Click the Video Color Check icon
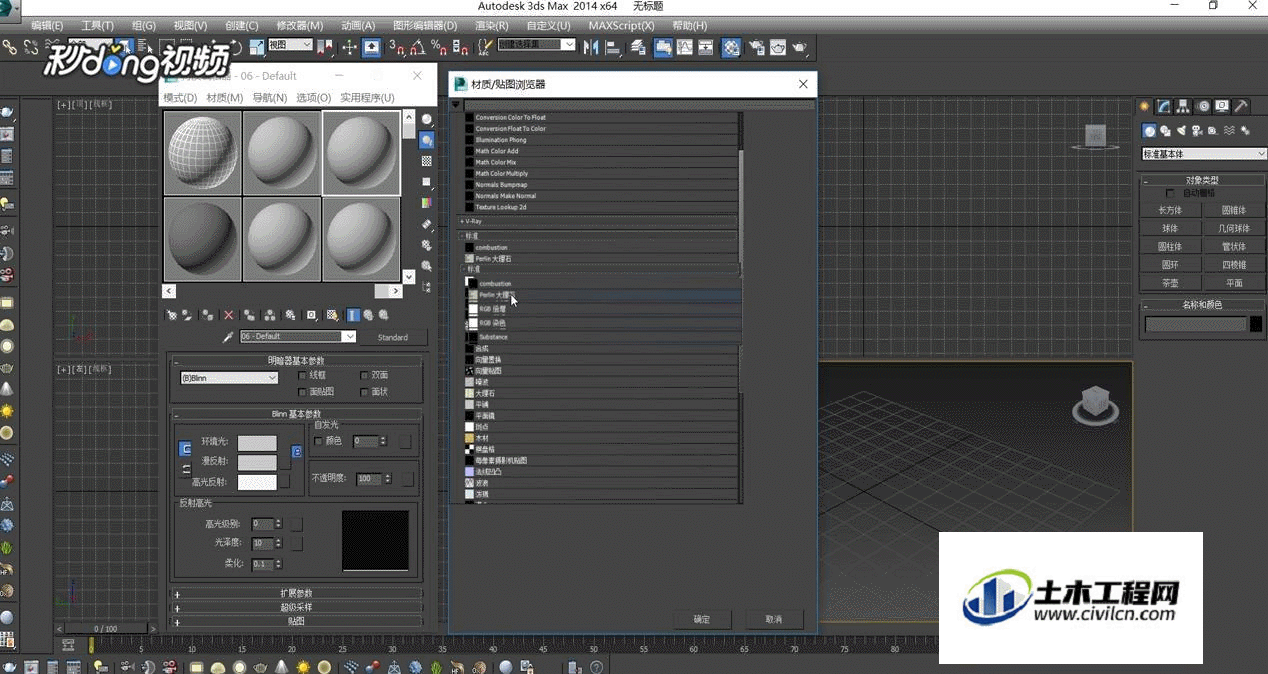The image size is (1268, 674). 427,203
